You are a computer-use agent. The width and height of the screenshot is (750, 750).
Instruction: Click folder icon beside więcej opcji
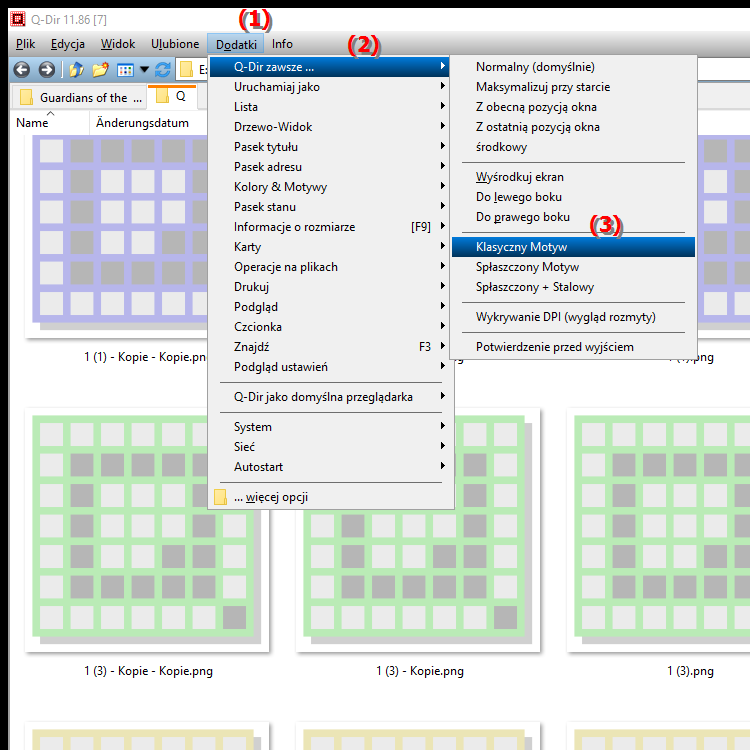(220, 497)
